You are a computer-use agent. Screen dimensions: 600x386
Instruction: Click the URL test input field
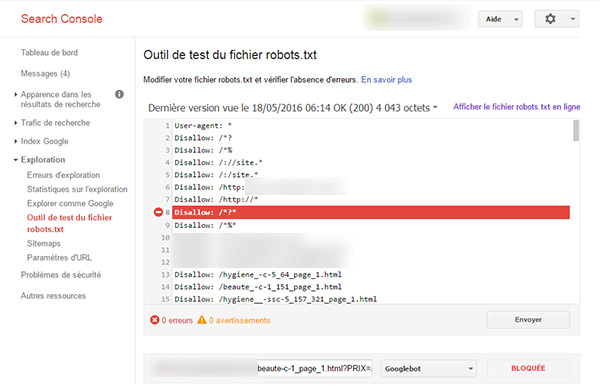(x=315, y=368)
